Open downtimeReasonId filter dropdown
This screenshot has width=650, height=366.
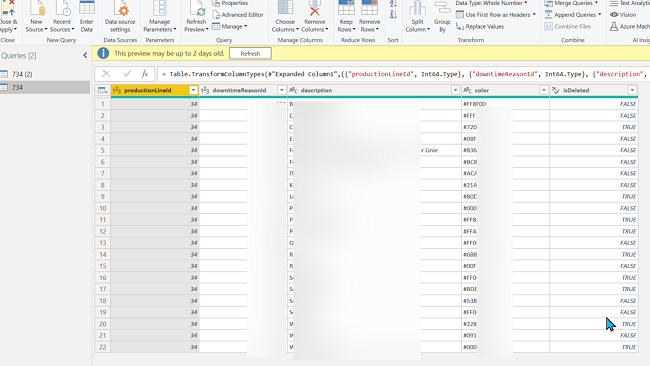[281, 90]
